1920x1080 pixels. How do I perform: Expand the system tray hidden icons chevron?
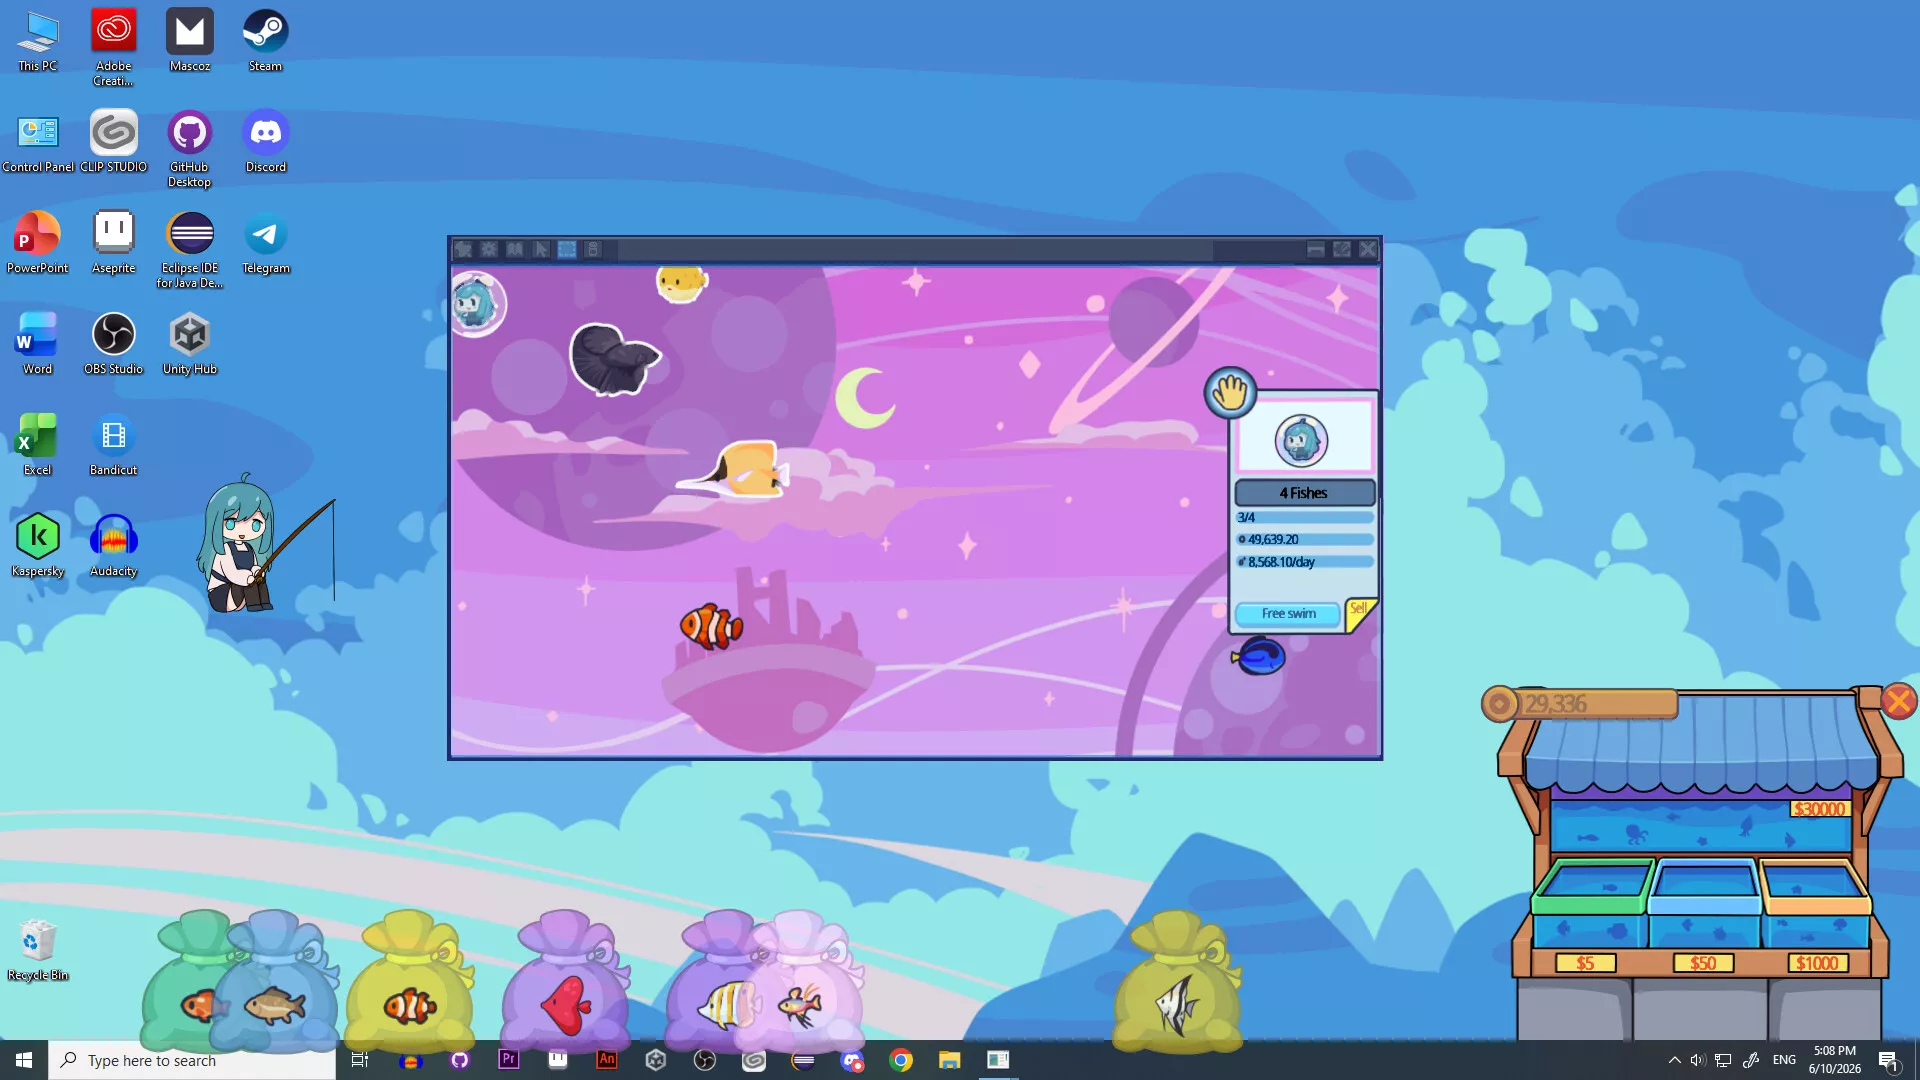click(x=1674, y=1060)
